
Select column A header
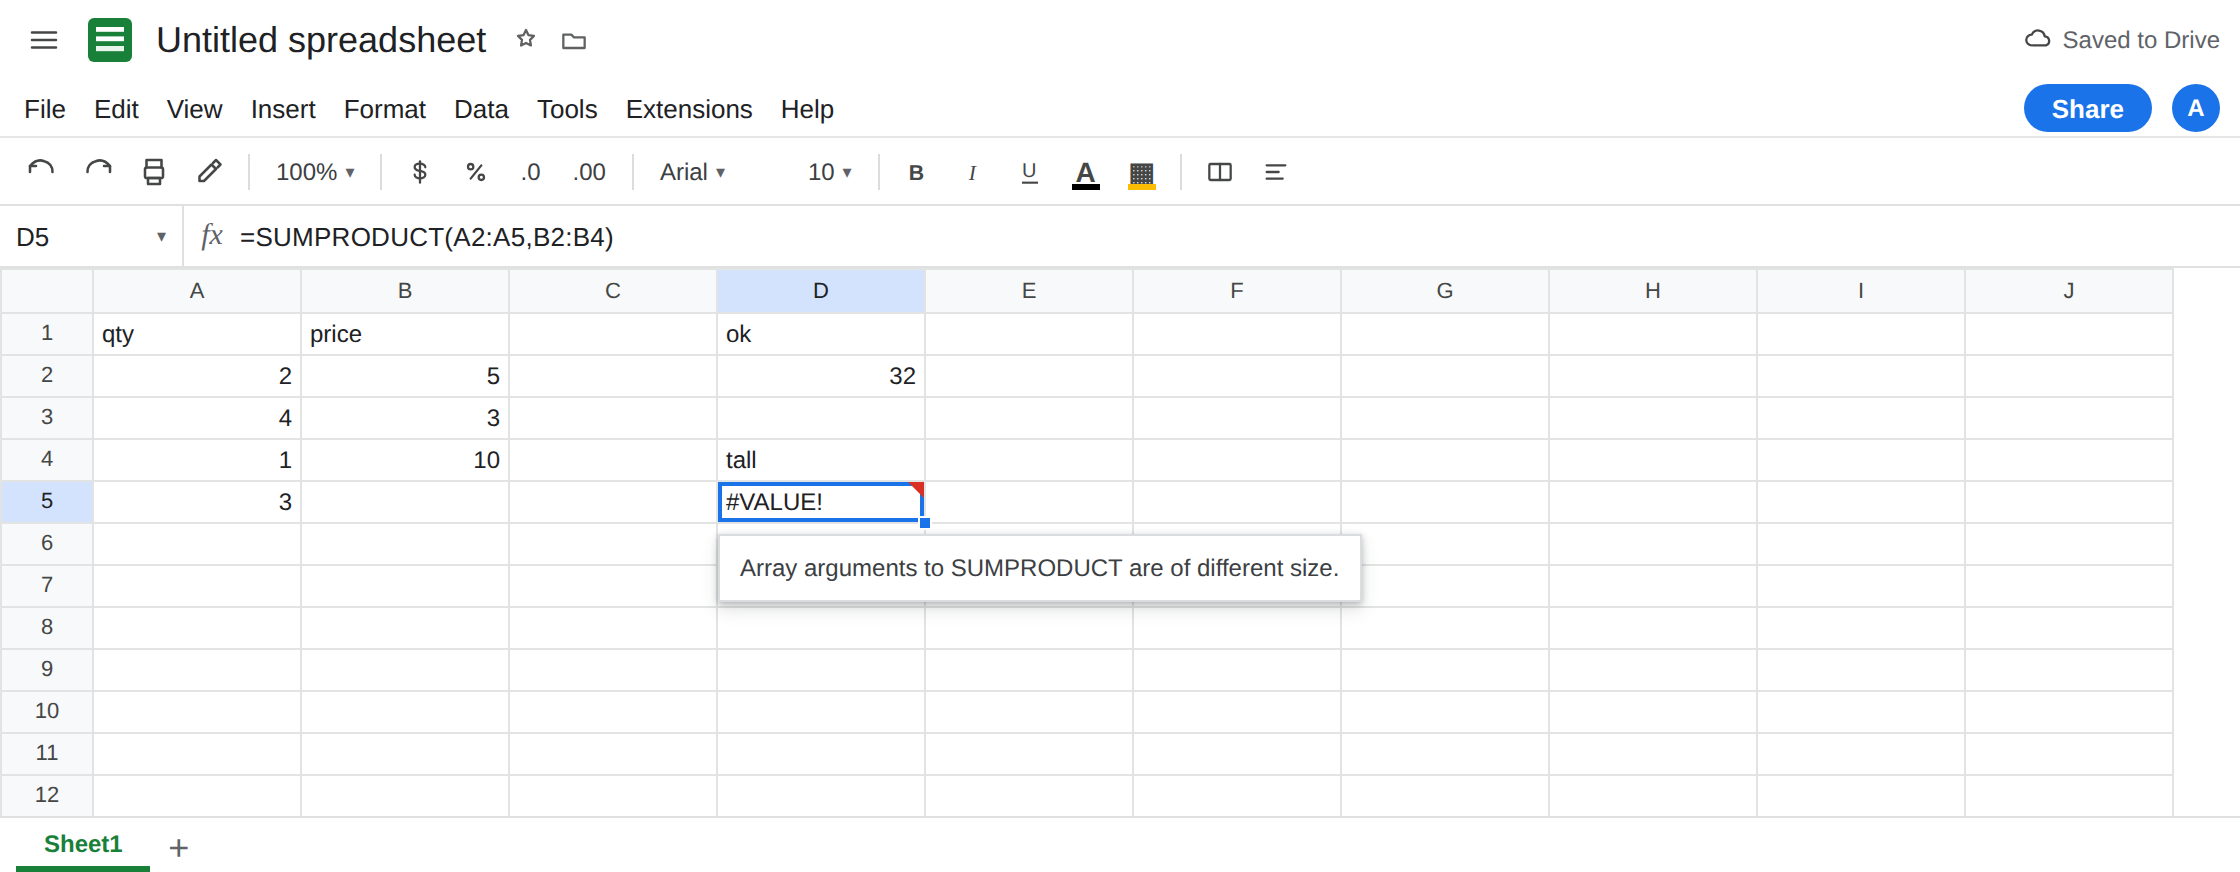197,291
